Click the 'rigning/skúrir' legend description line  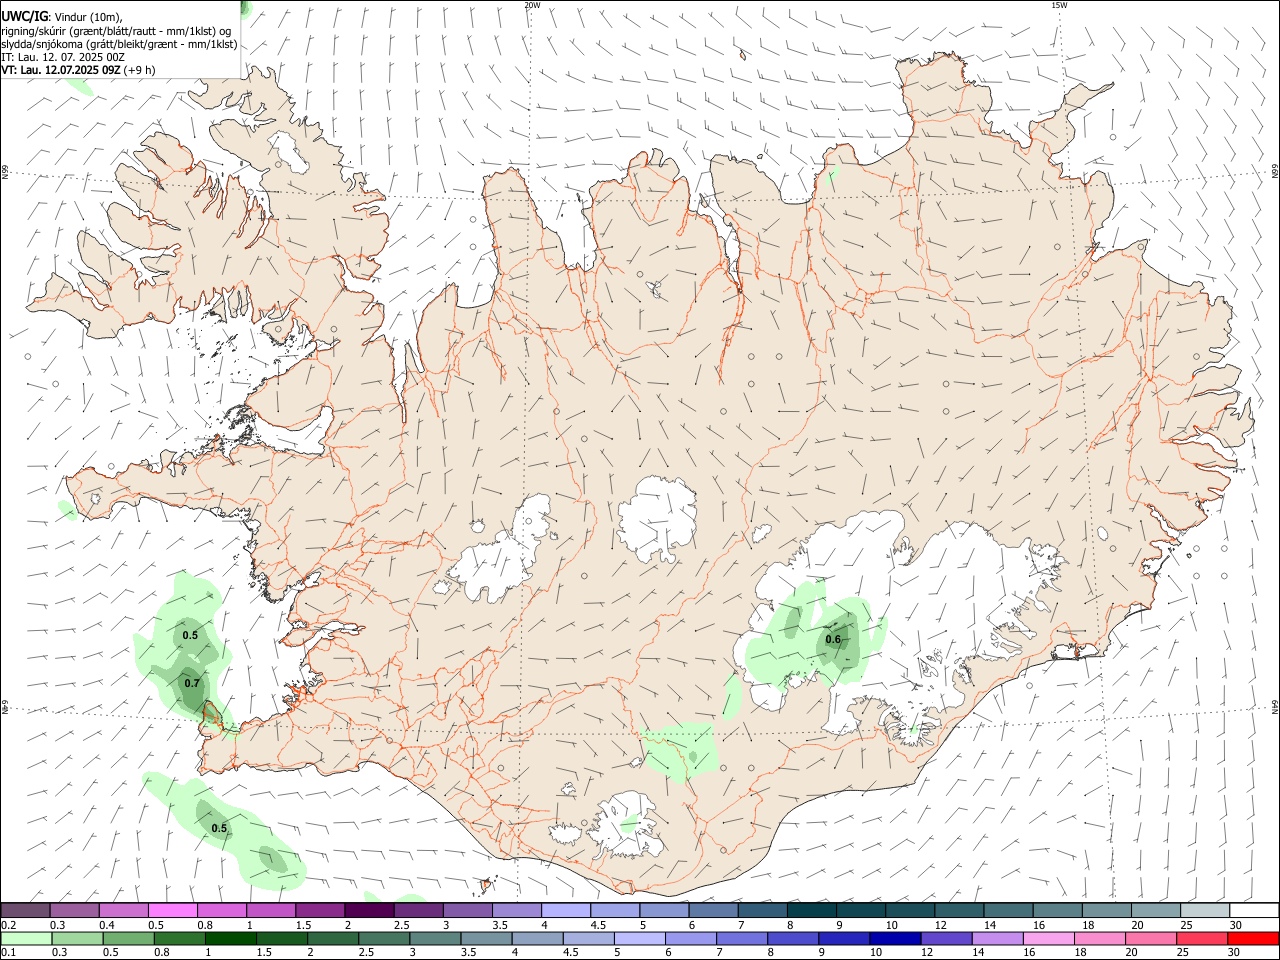[x=116, y=31]
